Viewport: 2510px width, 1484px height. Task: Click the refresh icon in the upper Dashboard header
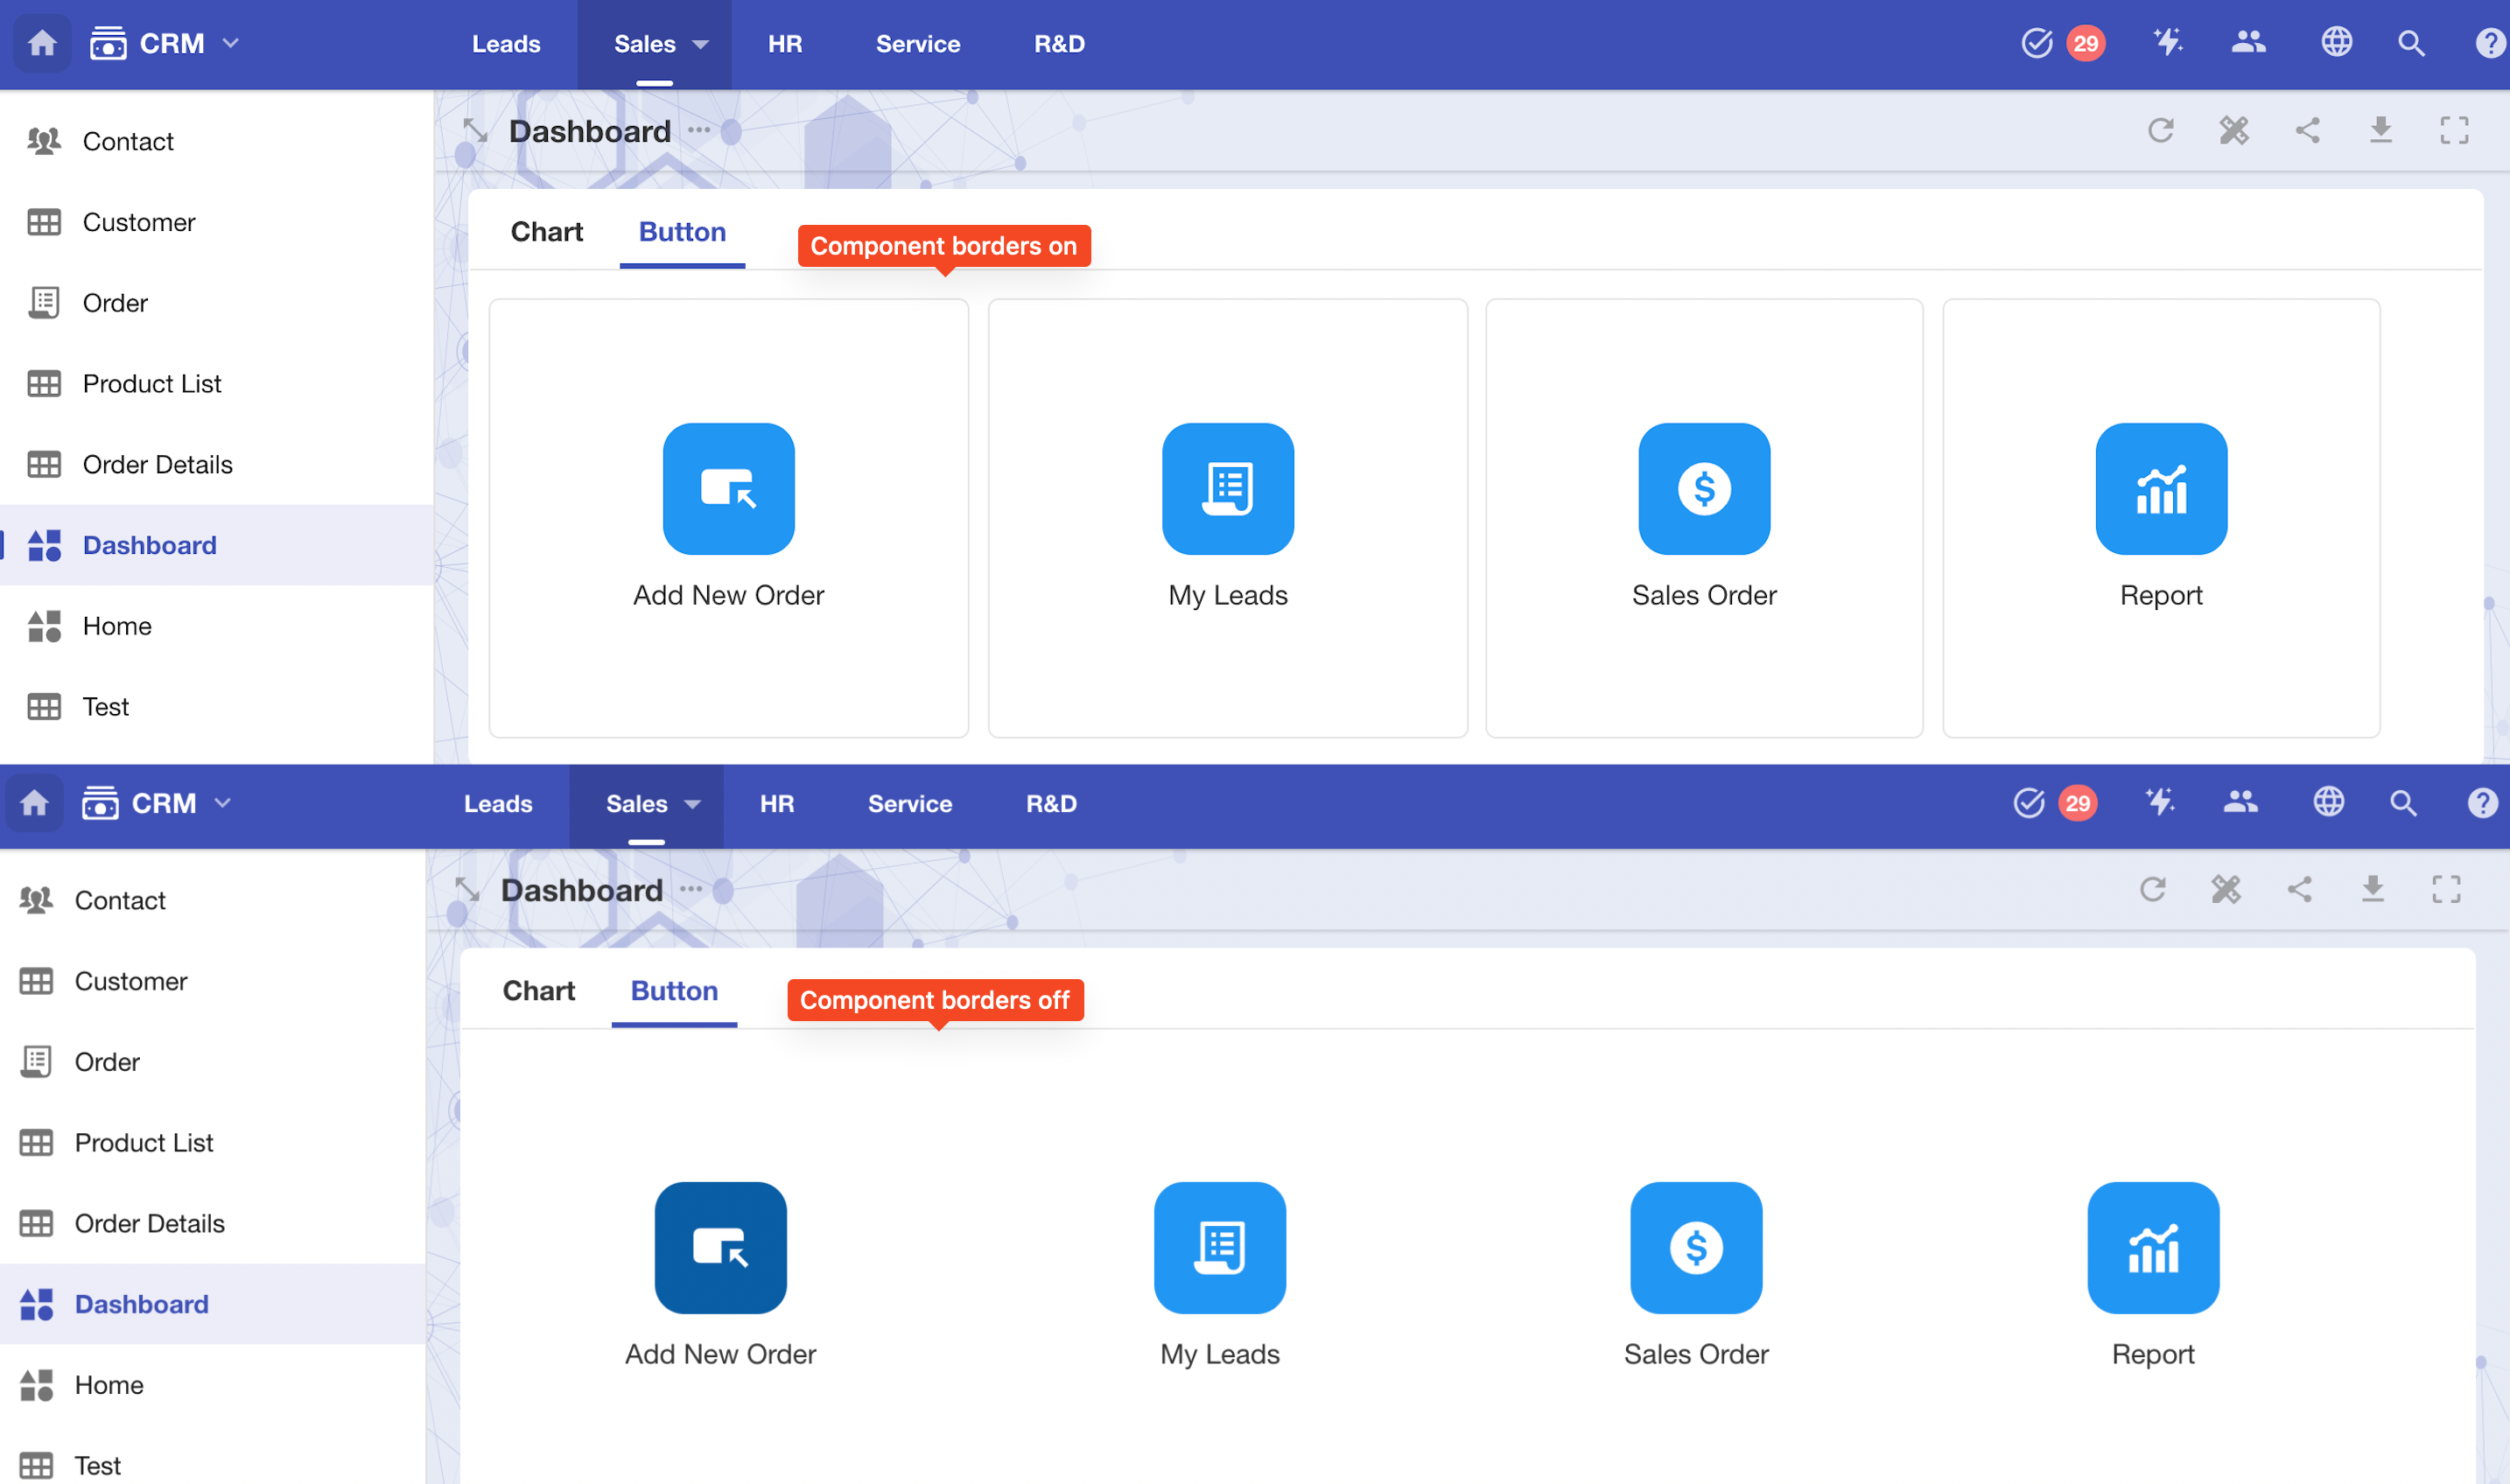pos(2160,131)
